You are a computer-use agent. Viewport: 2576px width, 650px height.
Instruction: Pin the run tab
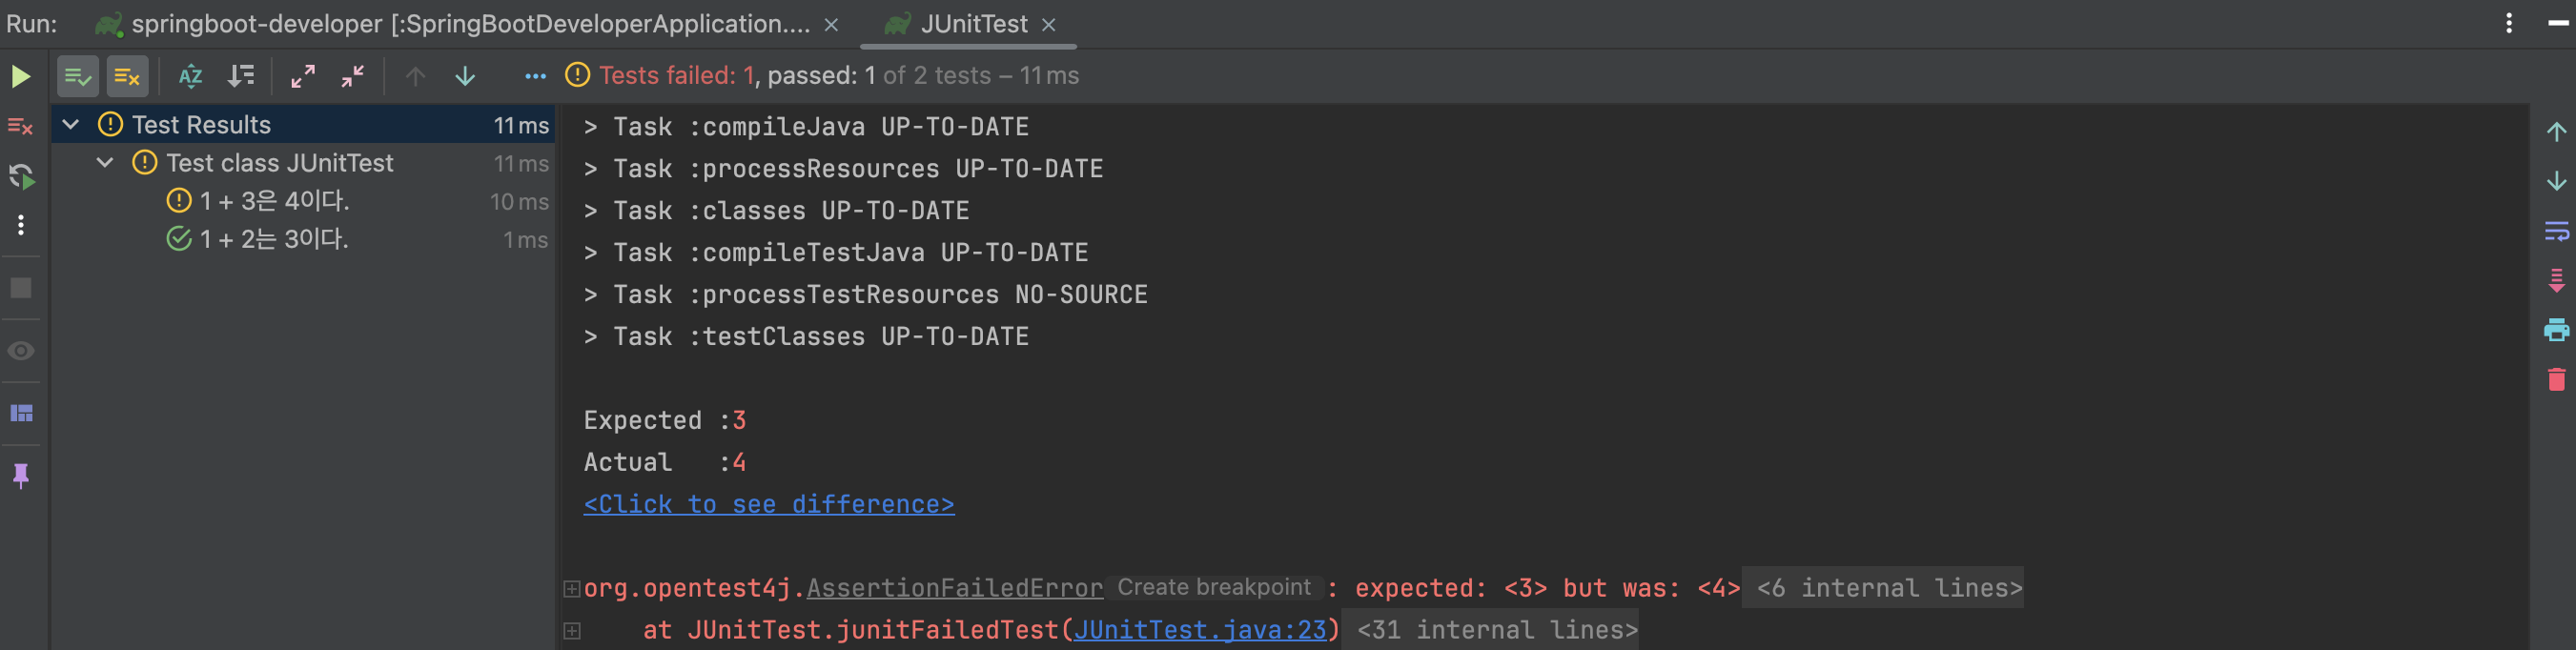coord(21,475)
